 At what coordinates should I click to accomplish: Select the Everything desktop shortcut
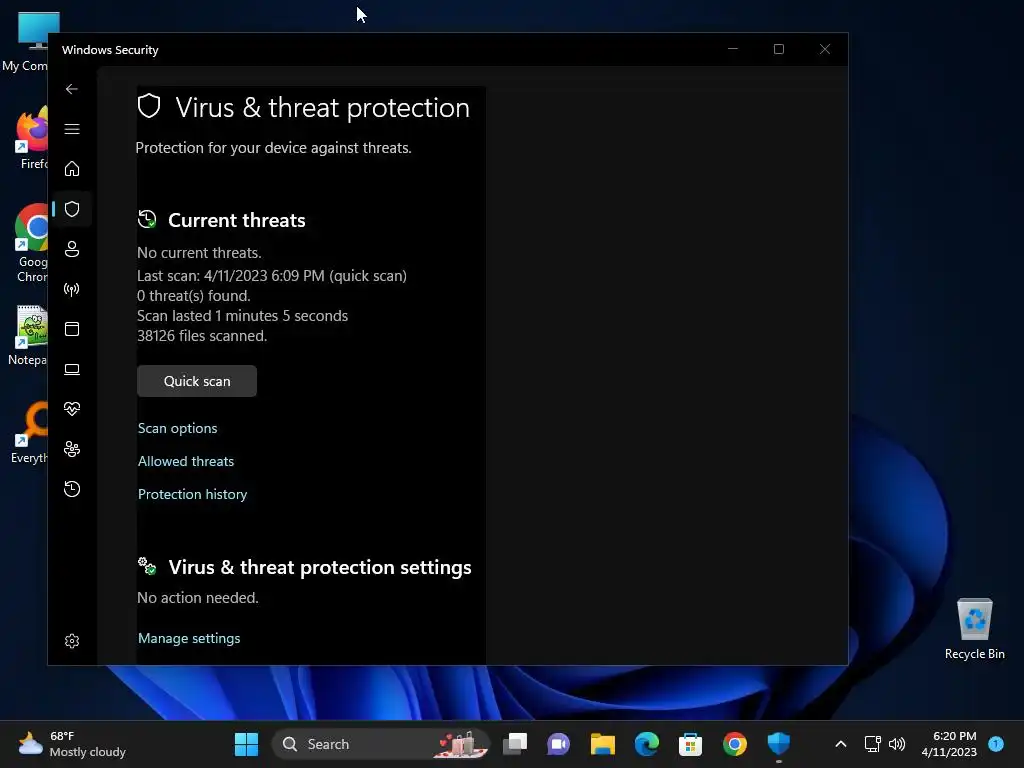click(29, 432)
